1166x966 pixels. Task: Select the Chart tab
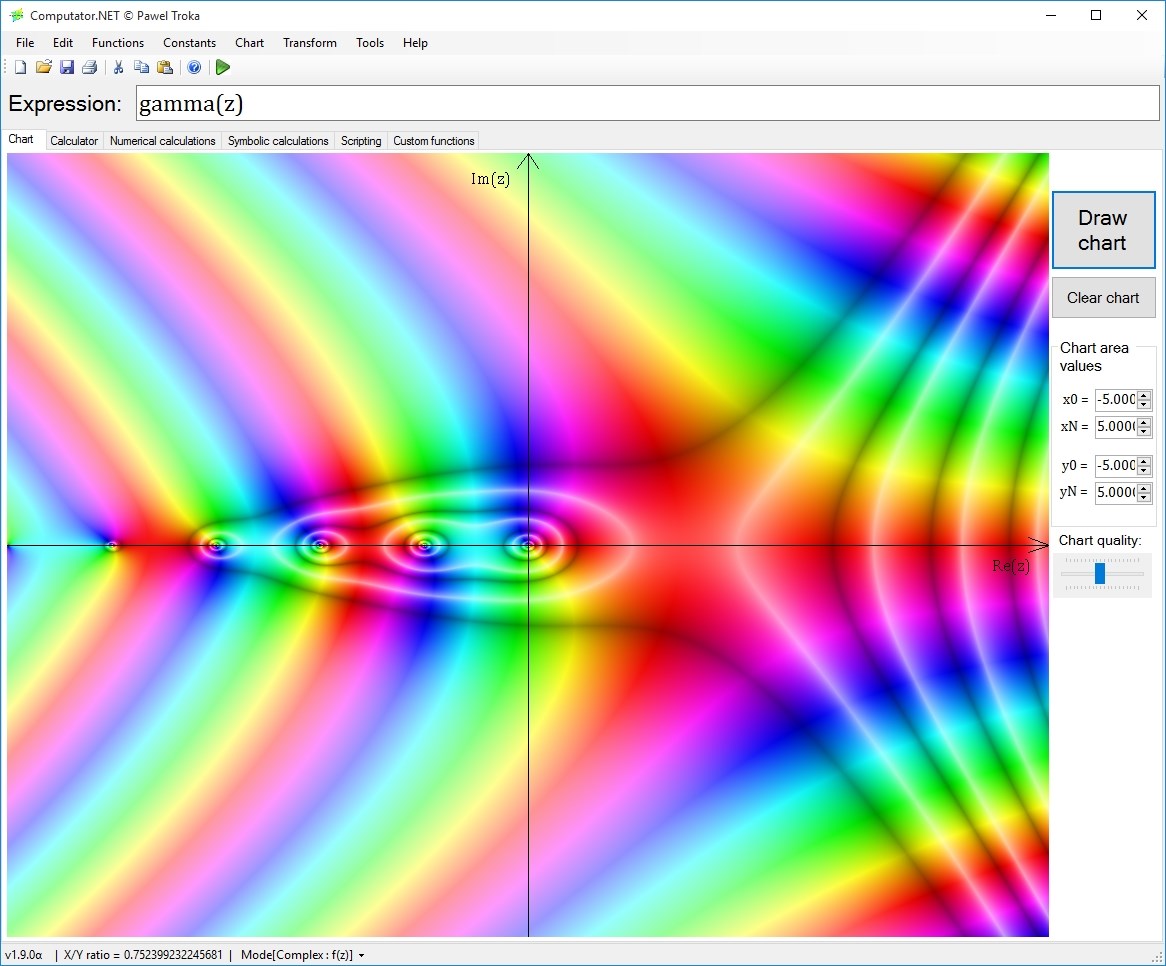21,139
